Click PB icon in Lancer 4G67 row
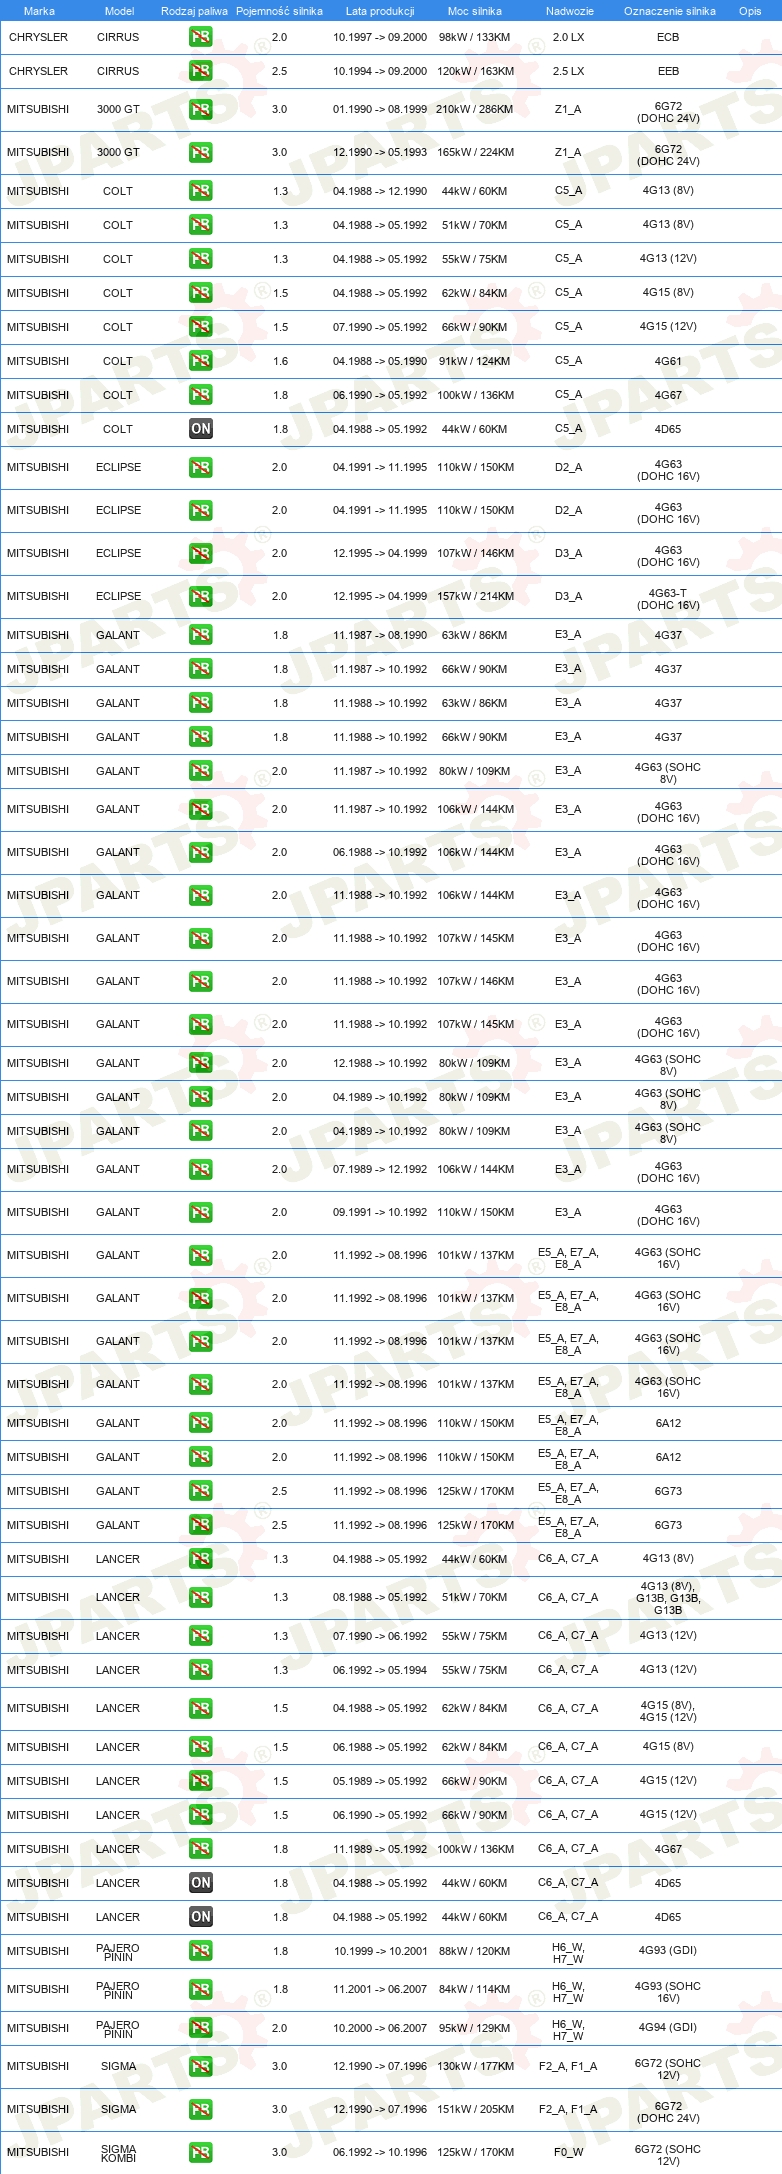 click(x=200, y=1849)
